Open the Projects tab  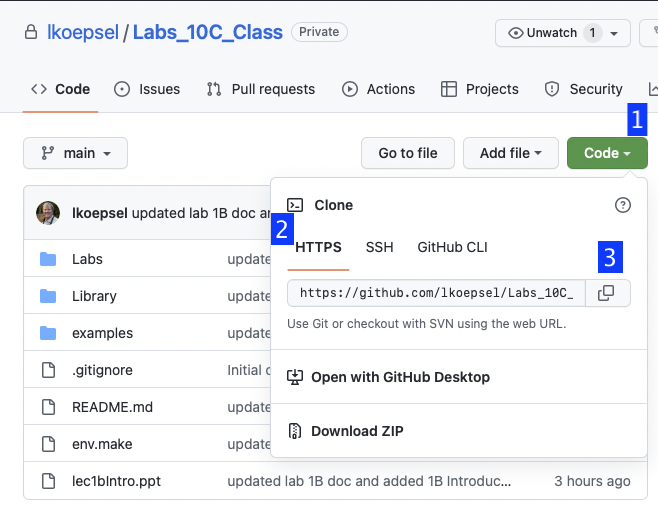pyautogui.click(x=480, y=89)
